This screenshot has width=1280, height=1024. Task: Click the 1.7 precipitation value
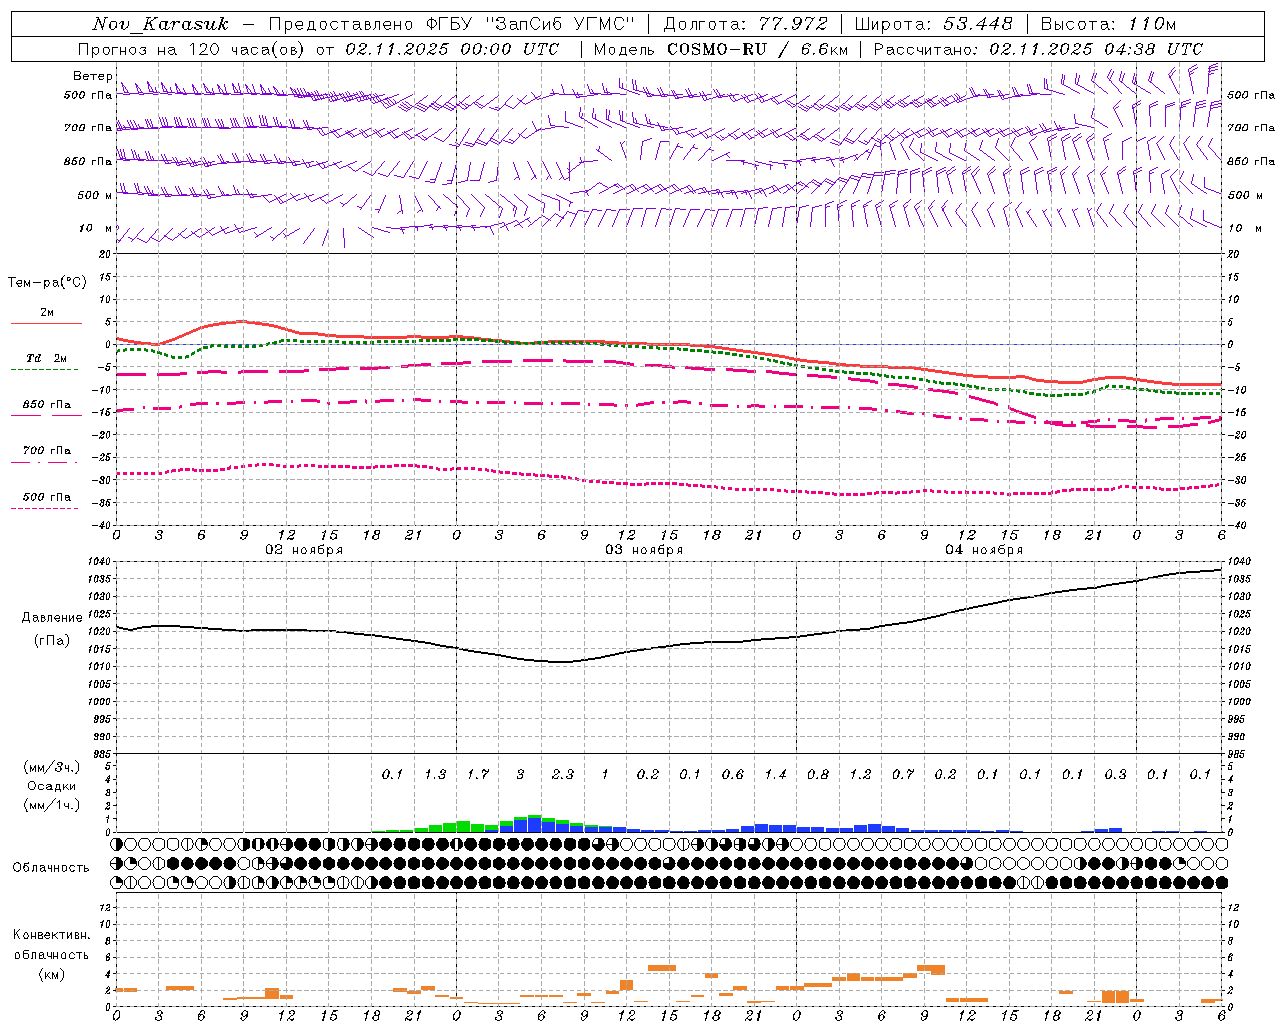(478, 774)
